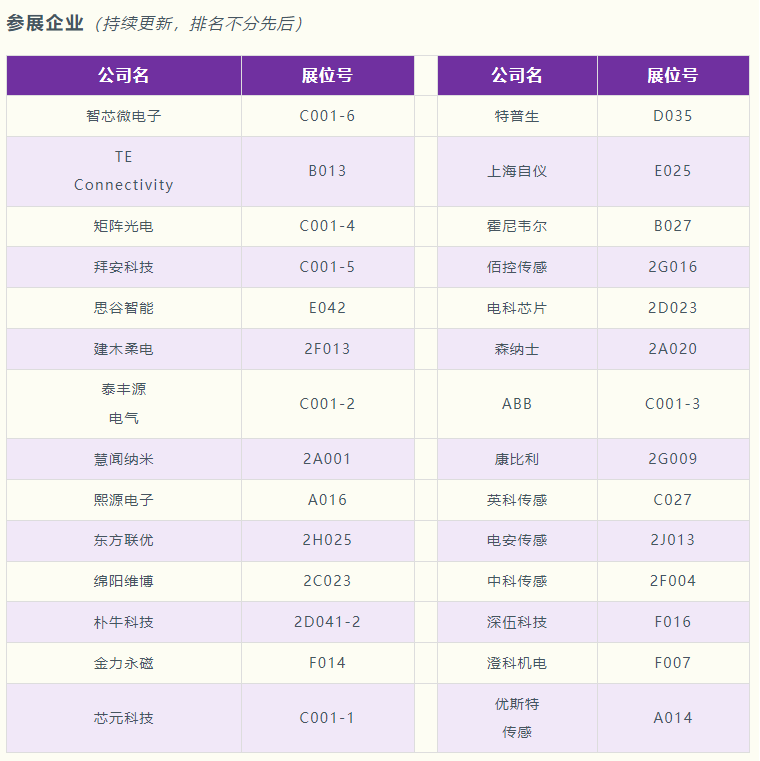The image size is (760, 761).
Task: Click the 优斯特 传感 cell
Action: [517, 718]
